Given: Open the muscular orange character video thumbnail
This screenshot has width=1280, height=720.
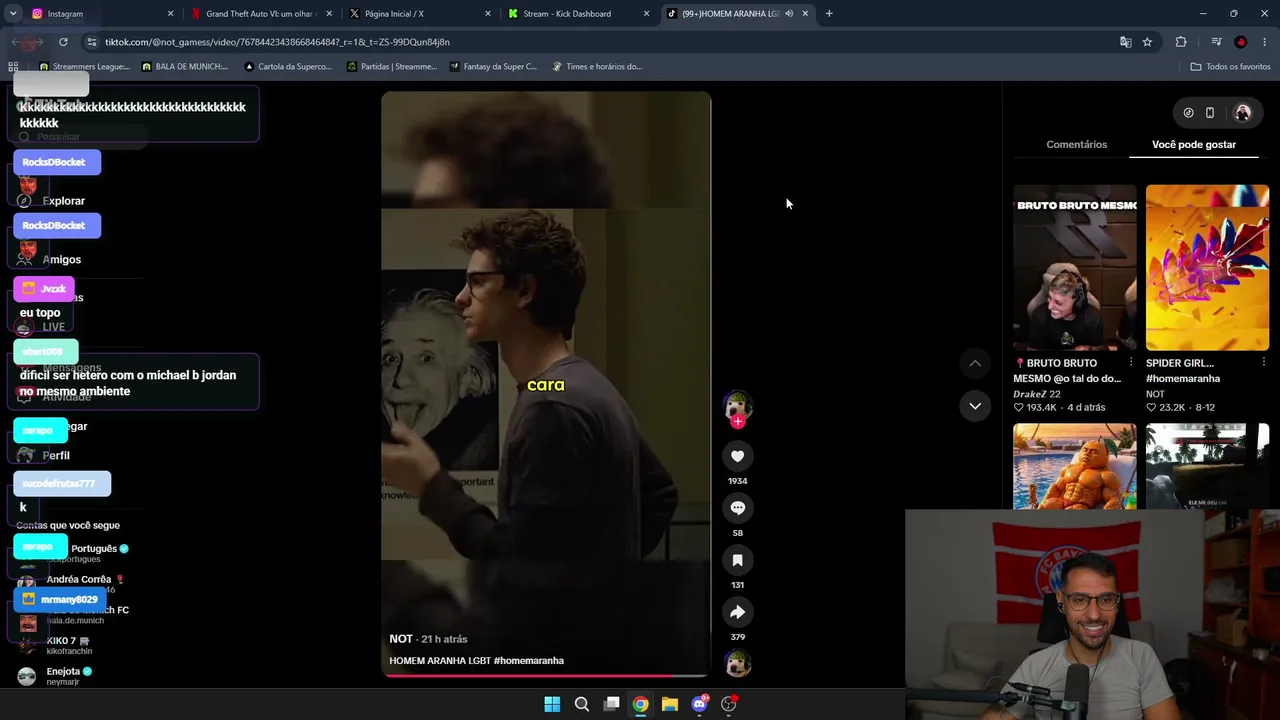Looking at the screenshot, I should coord(1074,466).
